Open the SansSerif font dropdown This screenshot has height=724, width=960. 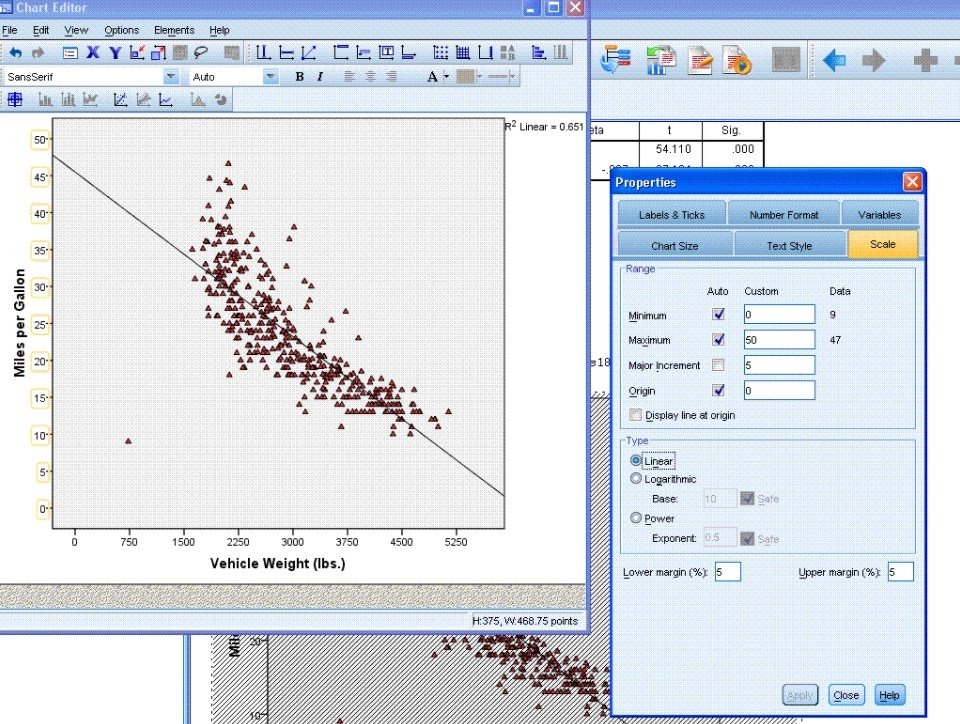point(171,76)
